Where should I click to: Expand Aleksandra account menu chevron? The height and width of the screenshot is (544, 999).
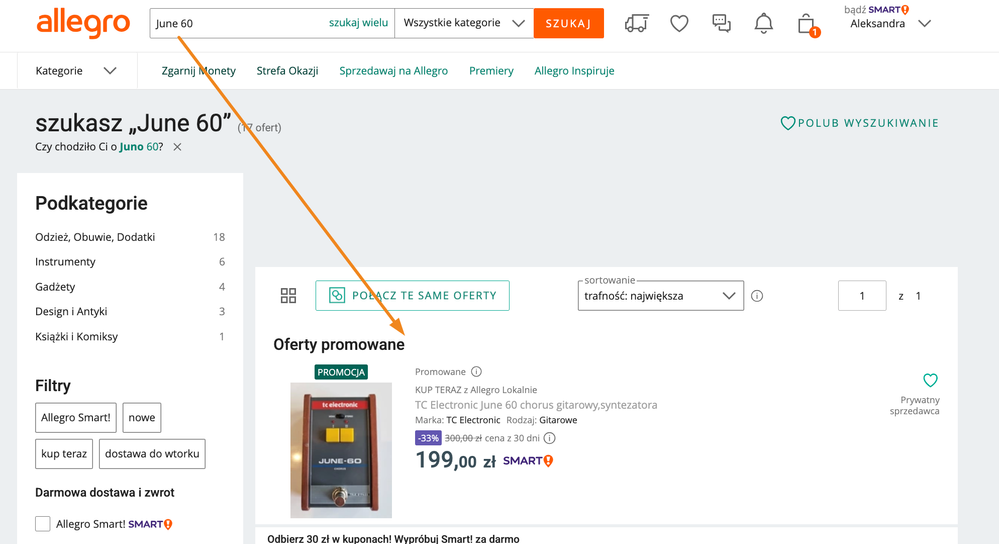pyautogui.click(x=924, y=24)
